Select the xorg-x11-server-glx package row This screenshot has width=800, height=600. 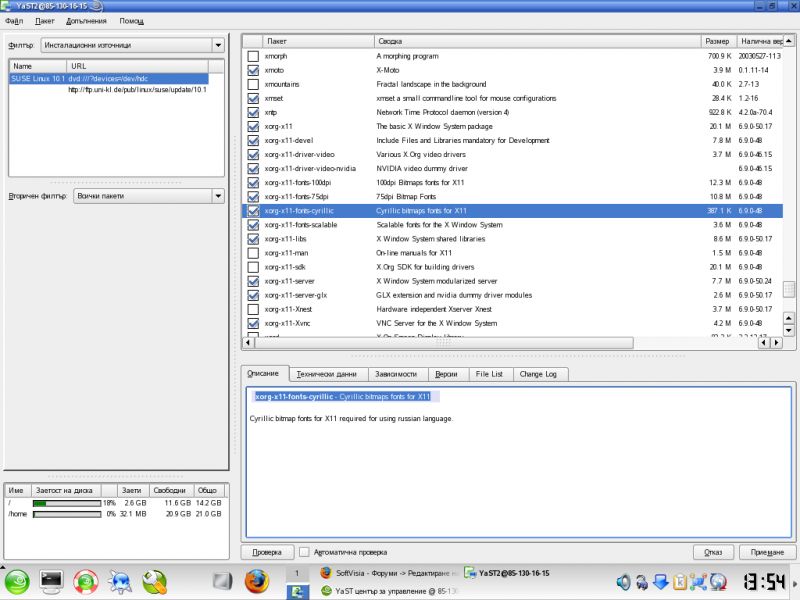tap(512, 295)
